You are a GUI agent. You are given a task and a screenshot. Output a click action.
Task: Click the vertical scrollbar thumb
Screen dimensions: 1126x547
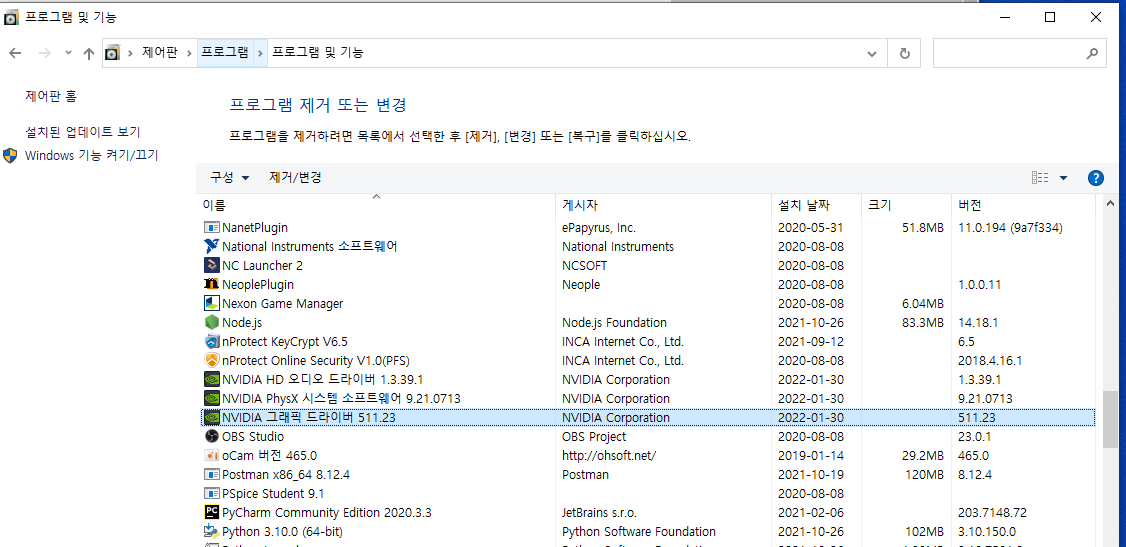1111,420
